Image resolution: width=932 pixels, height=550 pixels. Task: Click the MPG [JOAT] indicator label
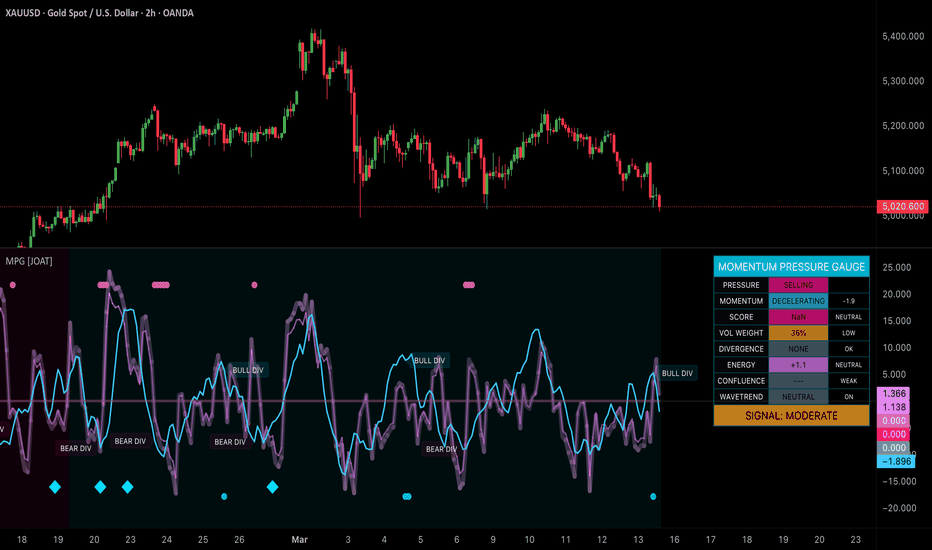pos(29,261)
